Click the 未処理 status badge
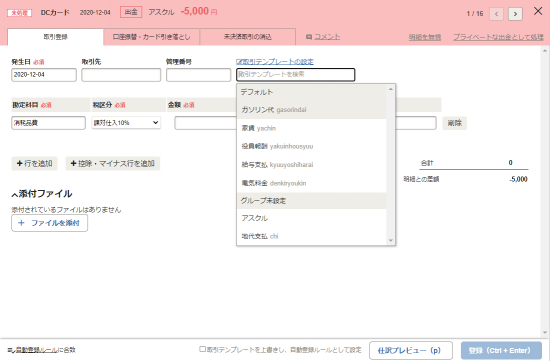This screenshot has width=550, height=361. (x=20, y=13)
